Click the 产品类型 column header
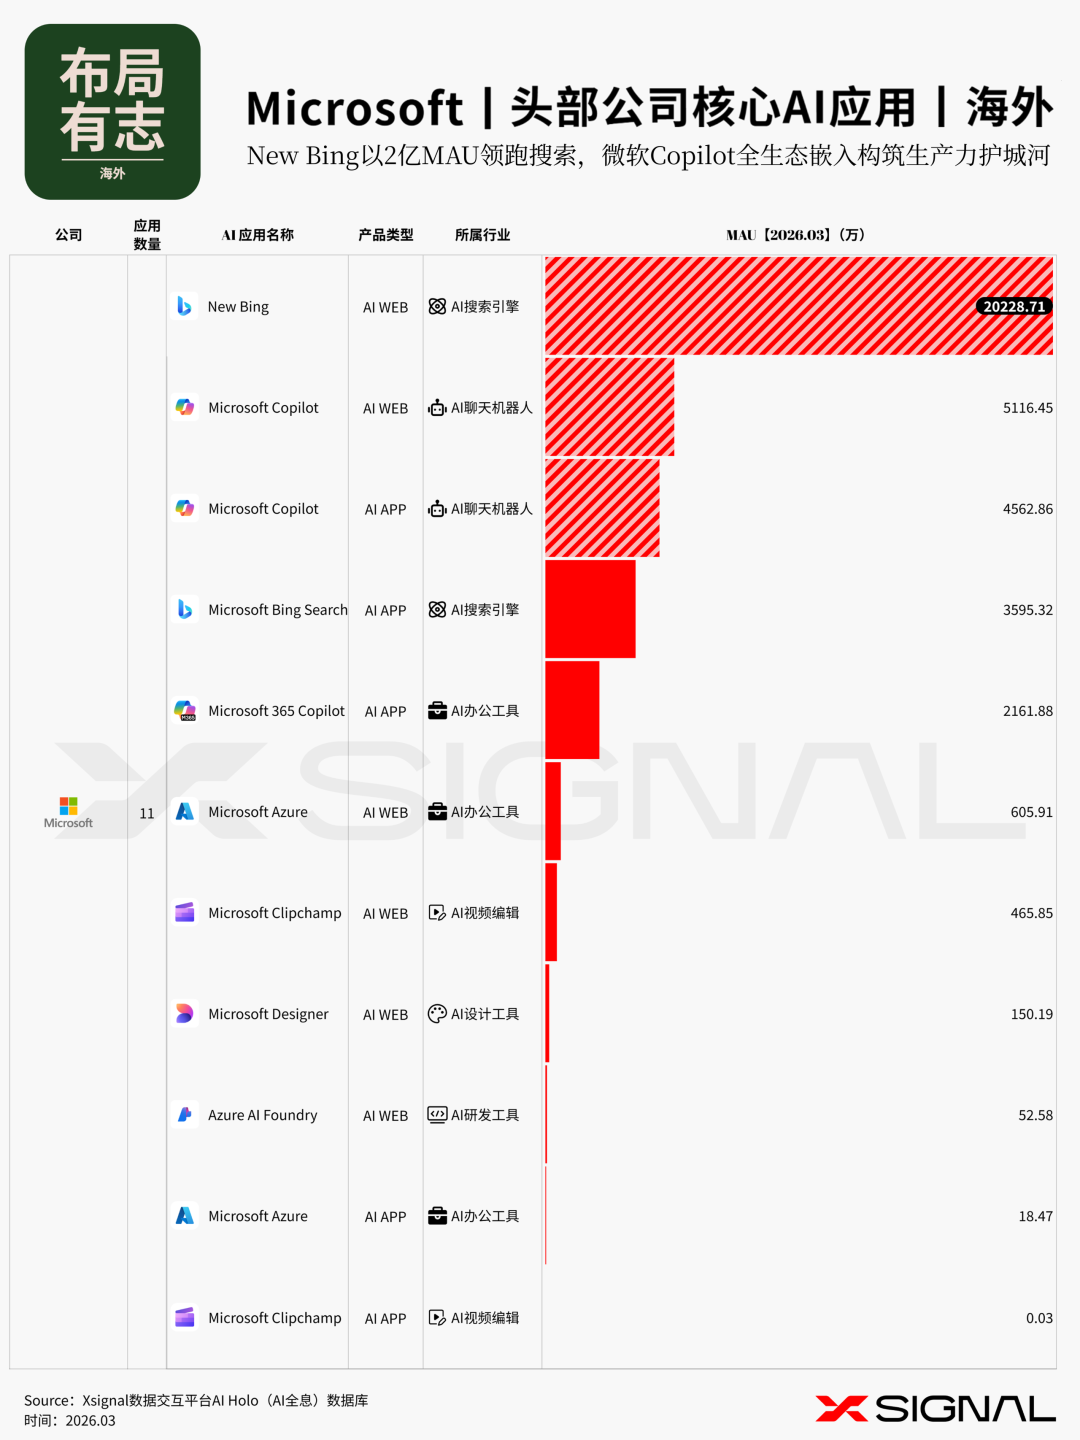Viewport: 1080px width, 1440px height. point(386,235)
